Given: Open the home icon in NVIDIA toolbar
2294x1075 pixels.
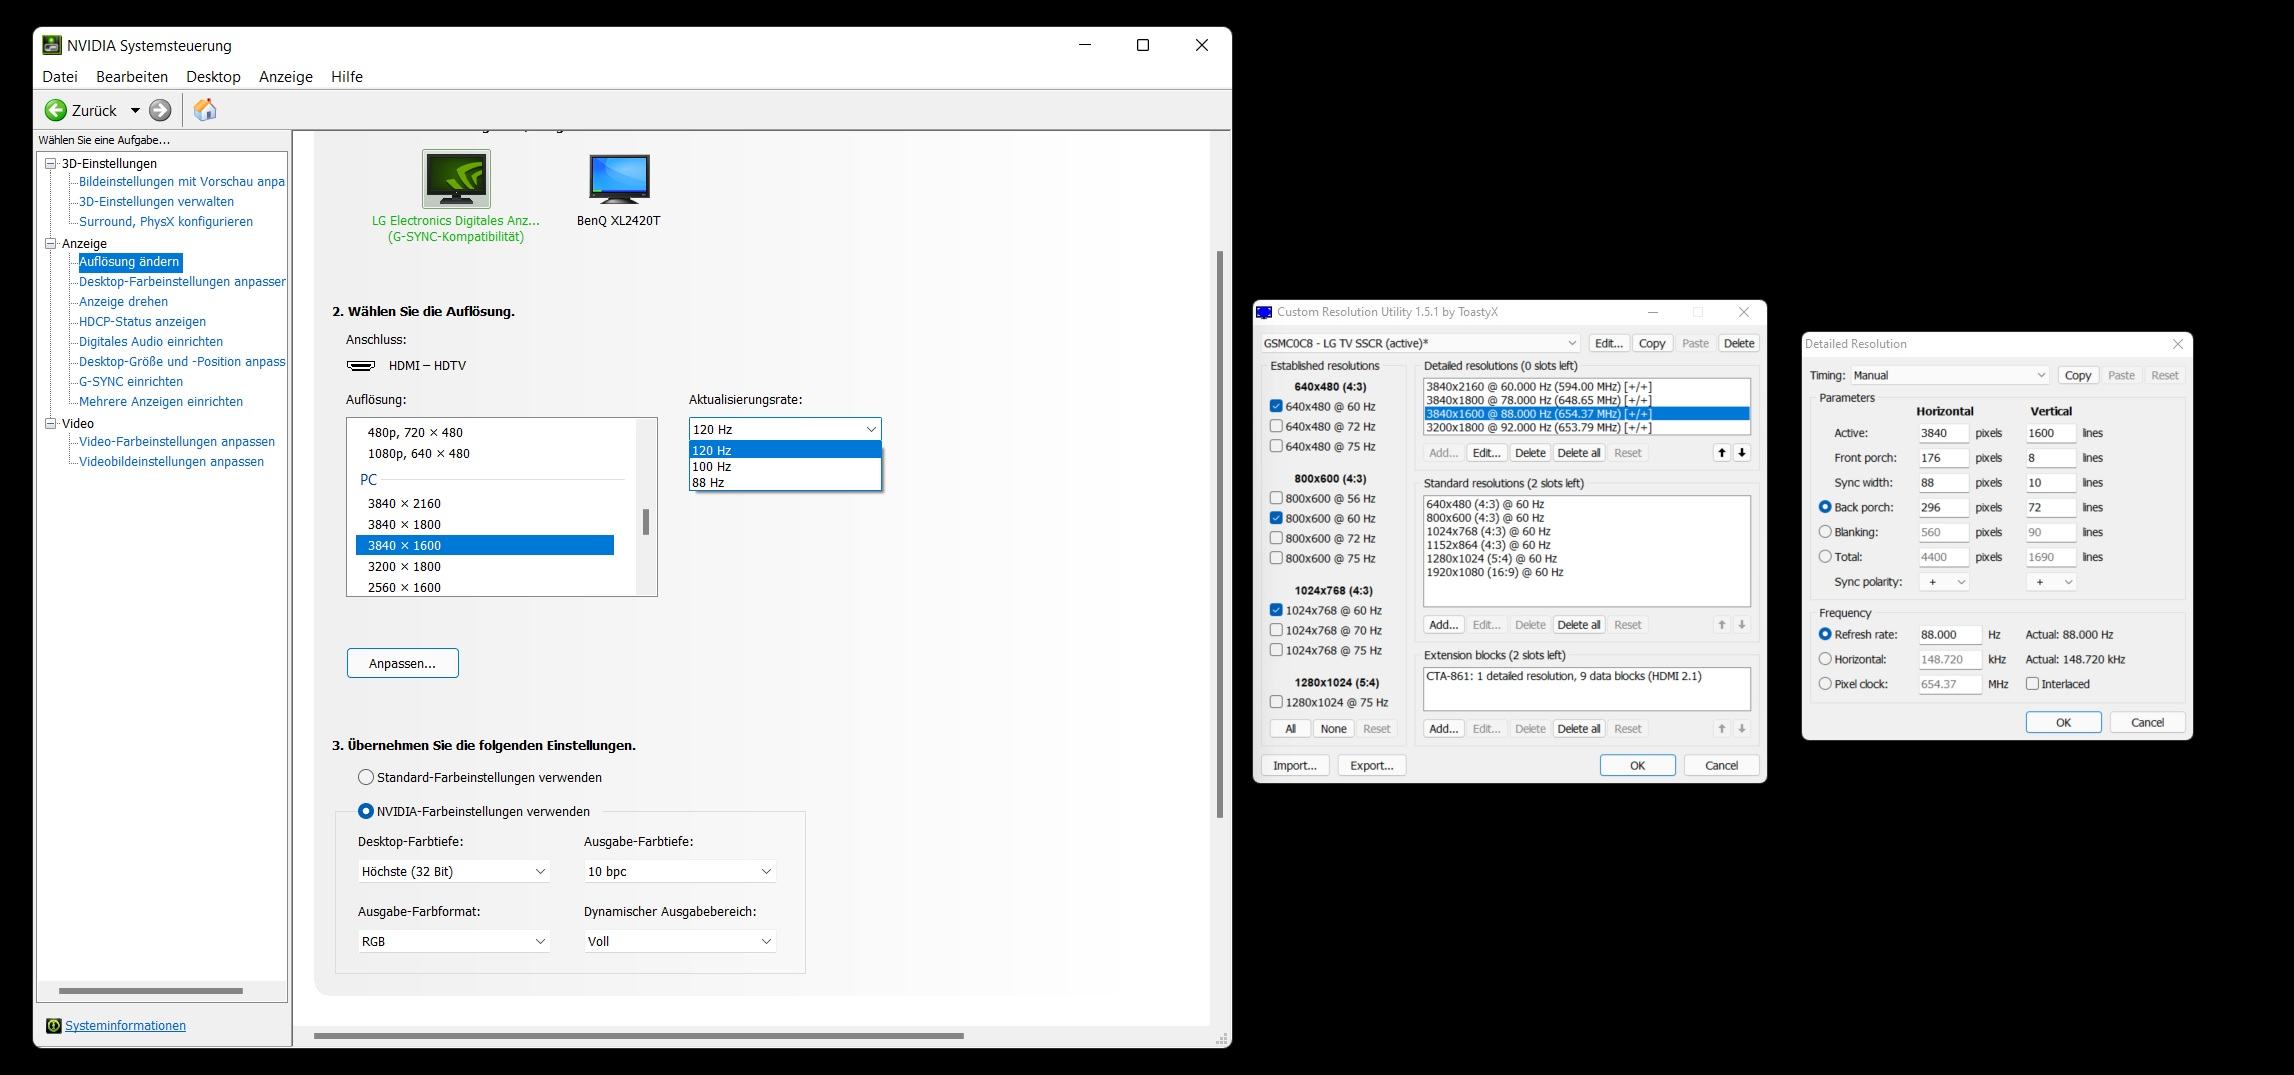Looking at the screenshot, I should [205, 110].
